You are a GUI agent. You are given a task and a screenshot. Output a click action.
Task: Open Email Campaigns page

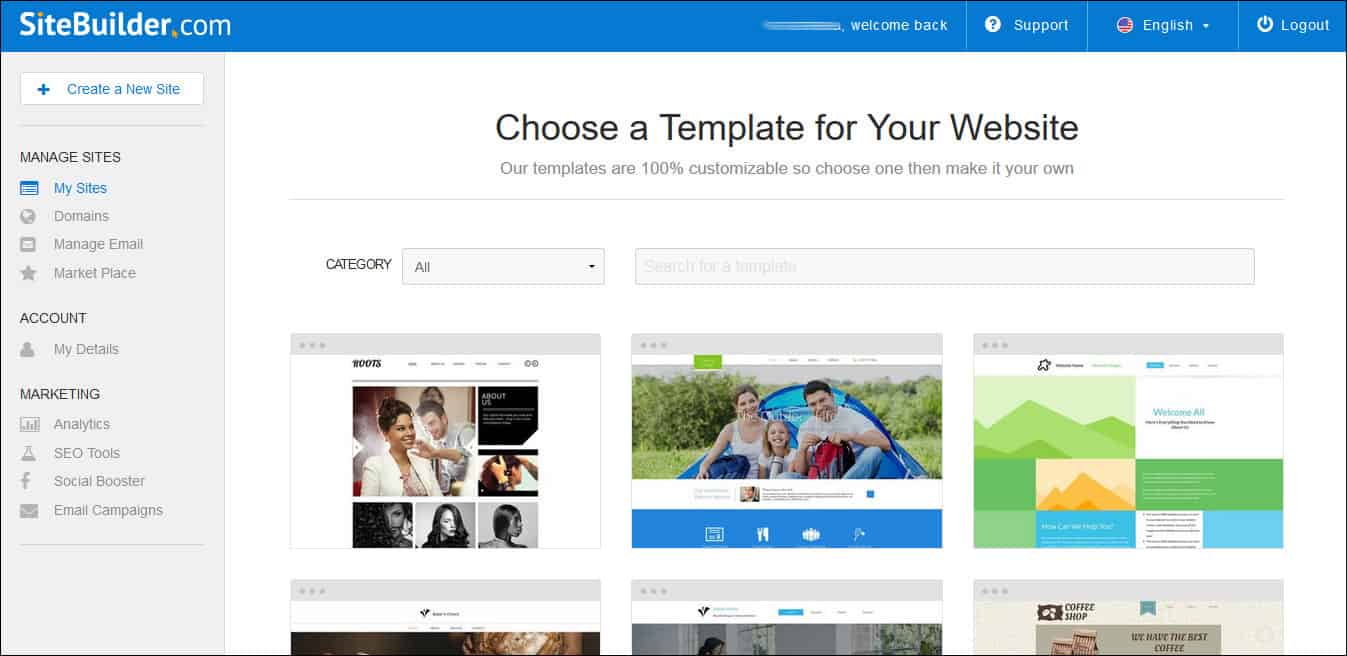click(108, 510)
